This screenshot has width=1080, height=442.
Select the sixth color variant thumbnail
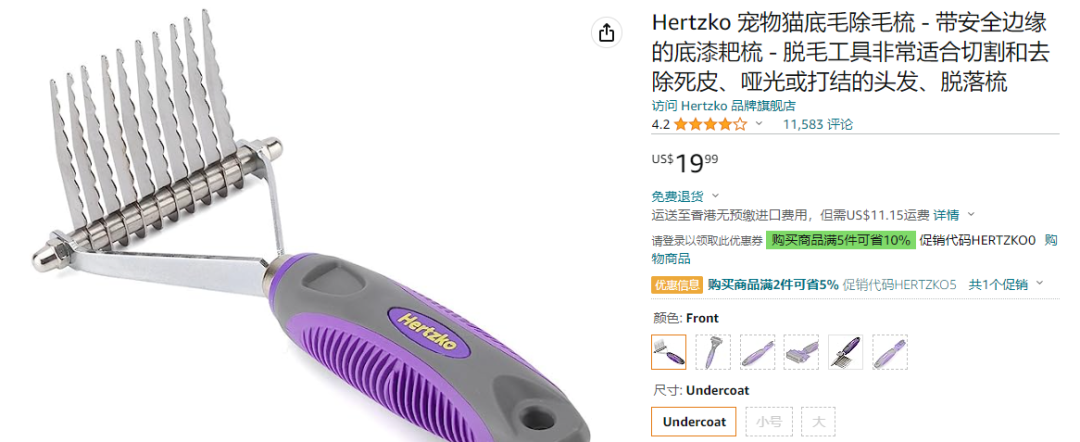pyautogui.click(x=889, y=352)
